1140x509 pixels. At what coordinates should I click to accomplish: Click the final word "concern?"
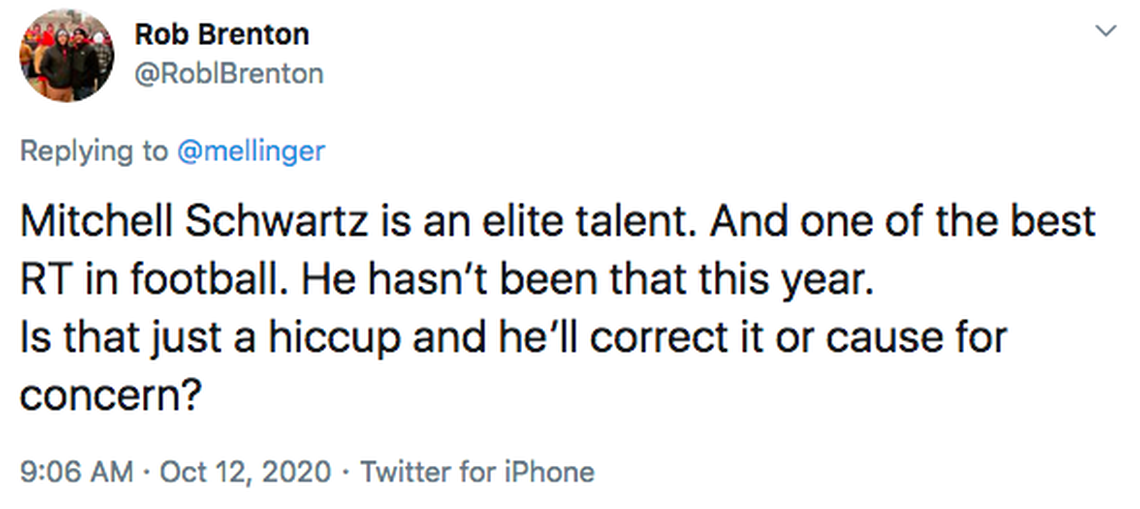coord(112,397)
